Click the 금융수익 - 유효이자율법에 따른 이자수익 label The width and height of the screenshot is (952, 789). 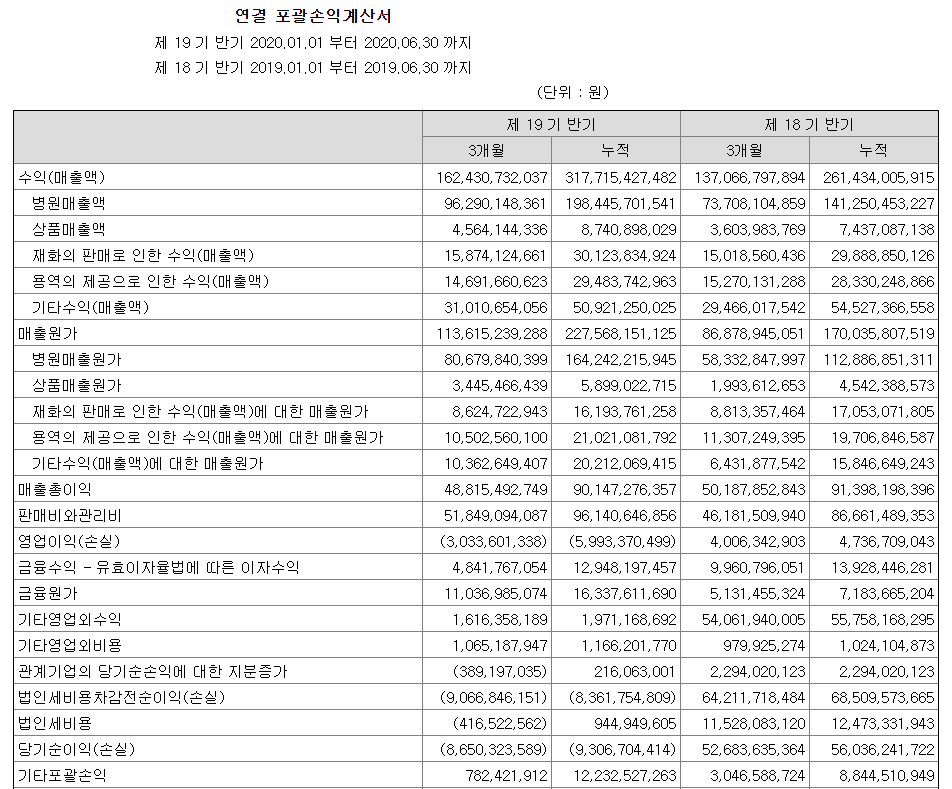(x=158, y=568)
